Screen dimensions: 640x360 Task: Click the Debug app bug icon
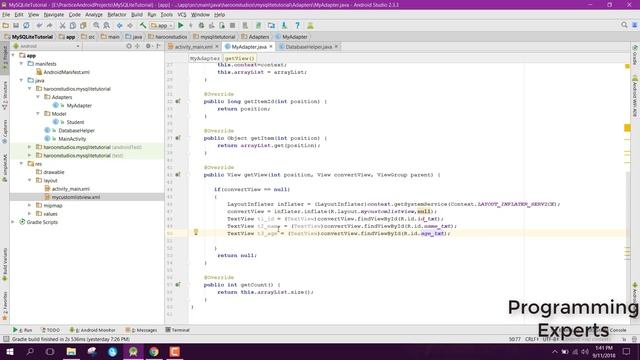201,25
